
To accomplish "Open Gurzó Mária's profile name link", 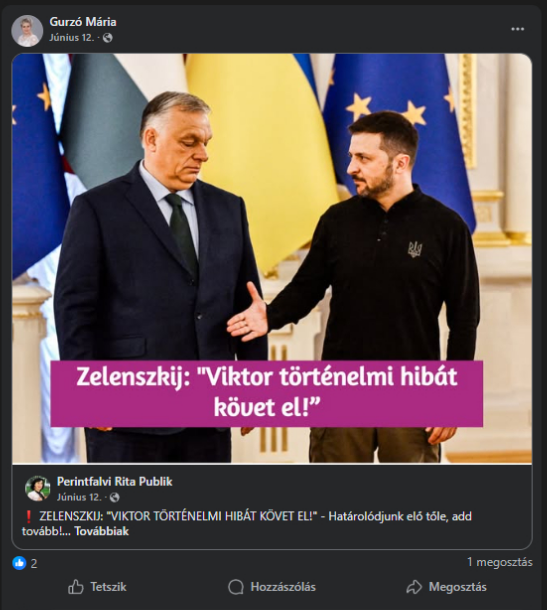I will pos(83,22).
